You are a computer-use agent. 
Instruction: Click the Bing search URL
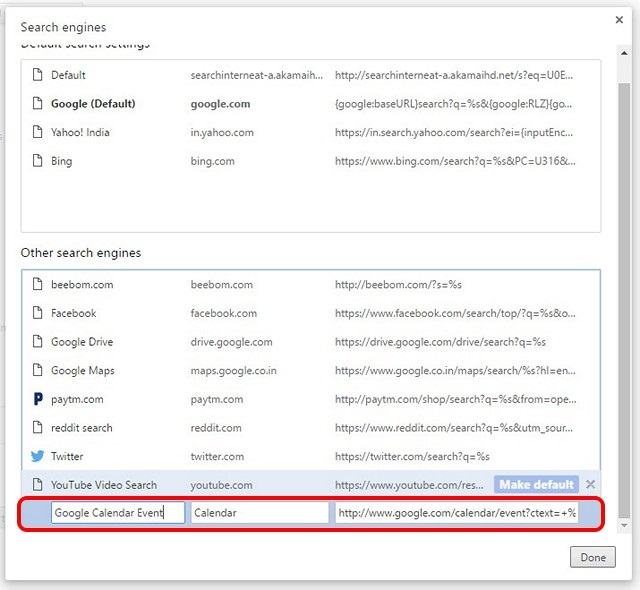456,161
